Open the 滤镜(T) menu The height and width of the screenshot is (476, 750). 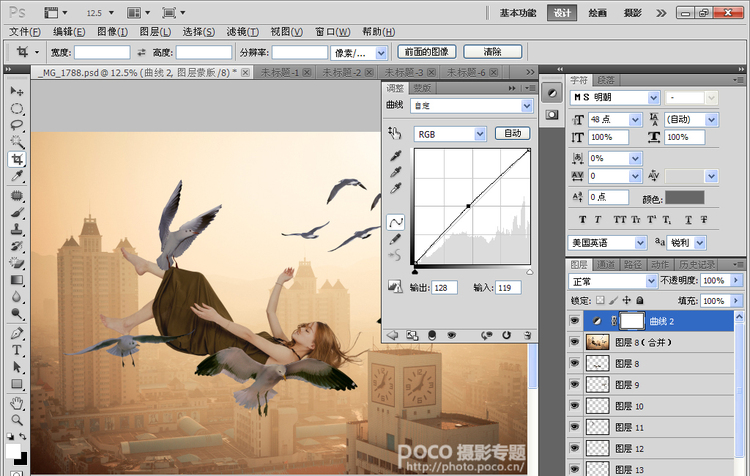click(243, 32)
